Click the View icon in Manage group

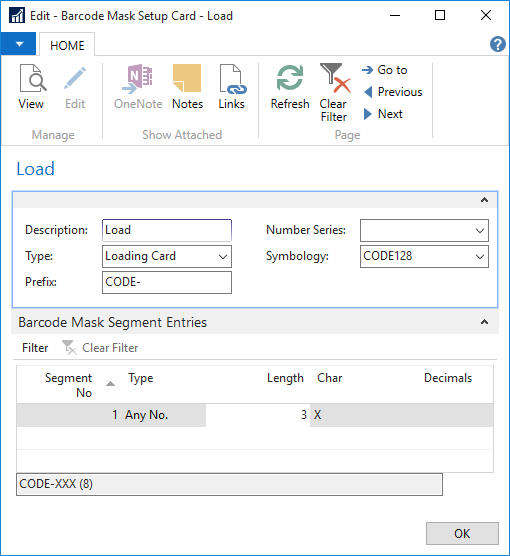coord(32,79)
